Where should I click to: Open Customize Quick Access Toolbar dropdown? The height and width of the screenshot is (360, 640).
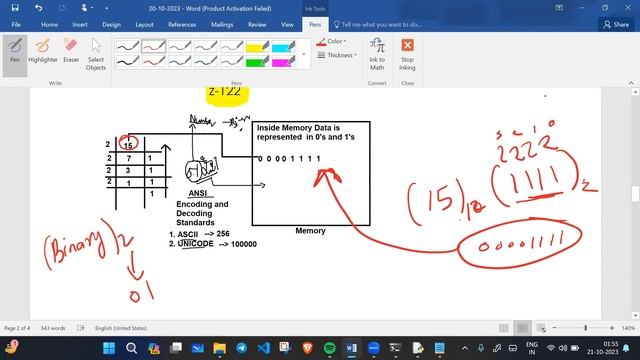tap(107, 8)
